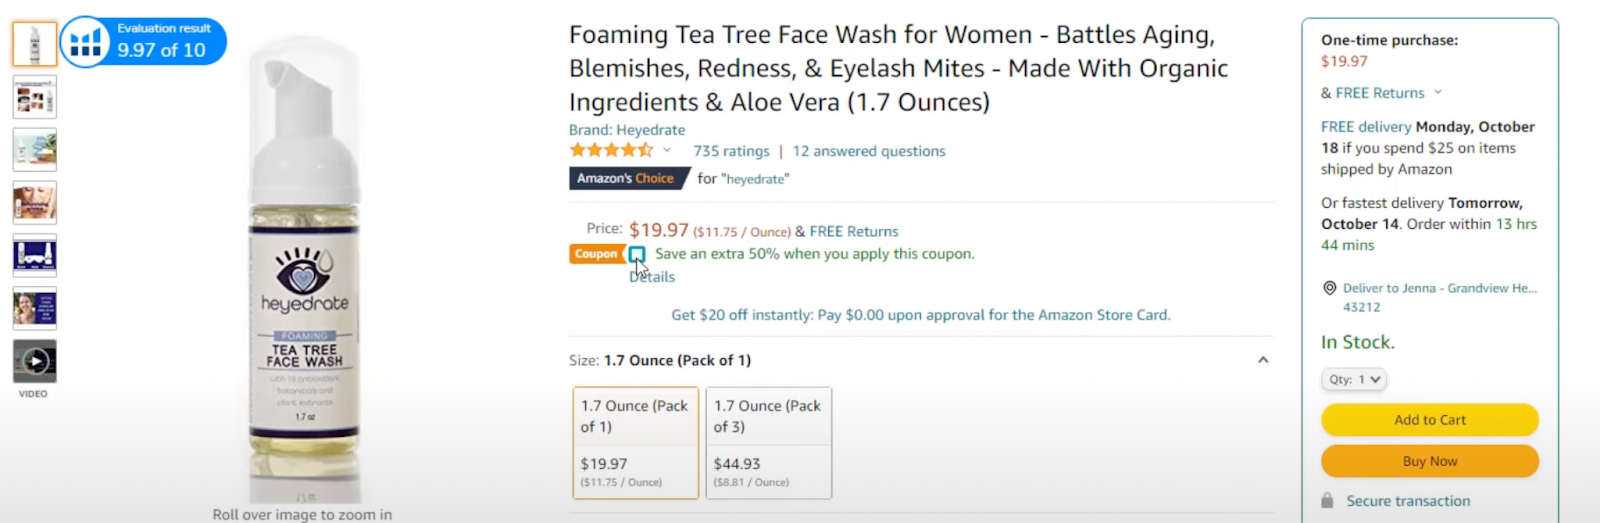Viewport: 1600px width, 523px height.
Task: Open the Brand: Heyedrate link
Action: (x=627, y=130)
